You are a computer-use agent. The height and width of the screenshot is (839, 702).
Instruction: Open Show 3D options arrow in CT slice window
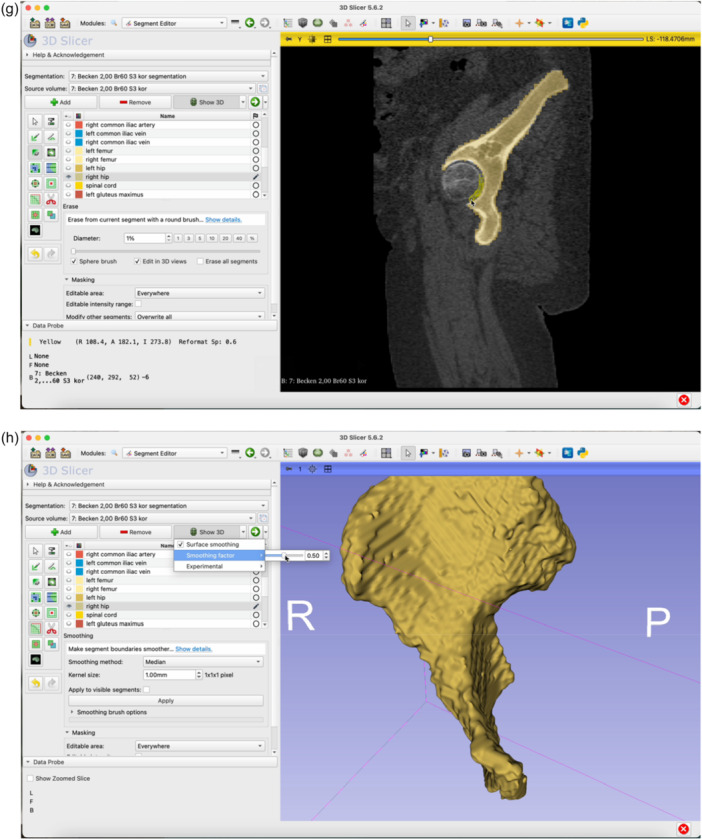click(x=242, y=102)
